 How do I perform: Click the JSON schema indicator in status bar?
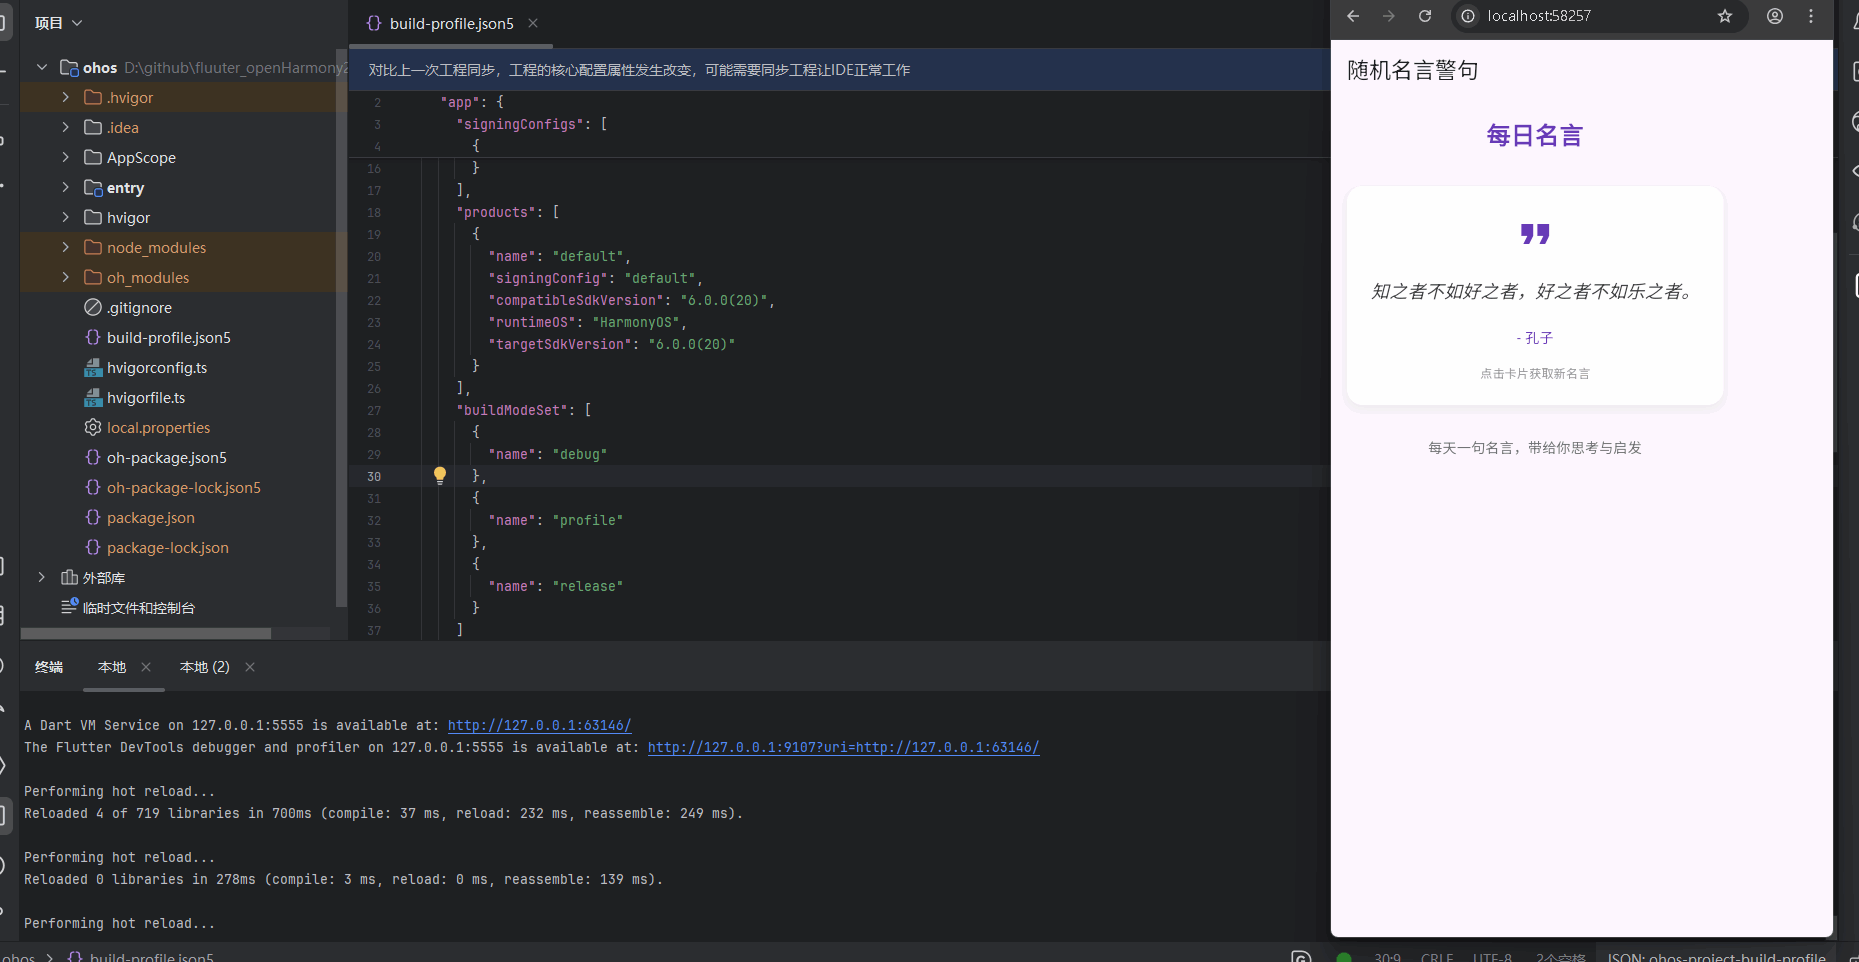coord(1716,957)
